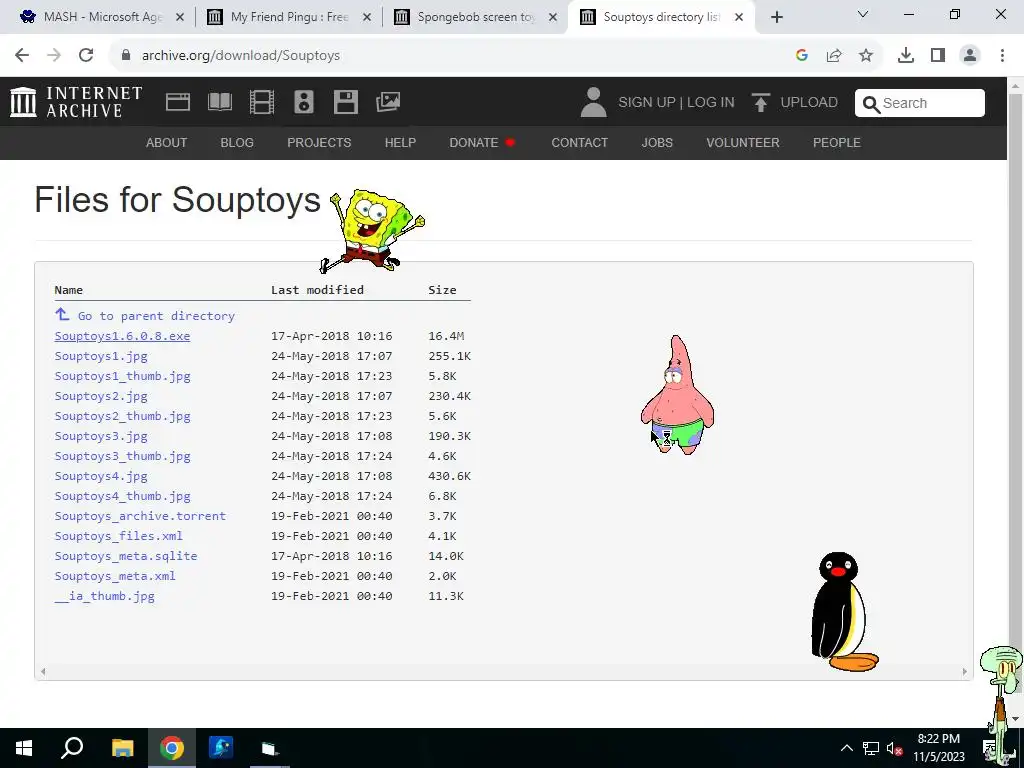
Task: Open the DONATE menu item
Action: [482, 142]
